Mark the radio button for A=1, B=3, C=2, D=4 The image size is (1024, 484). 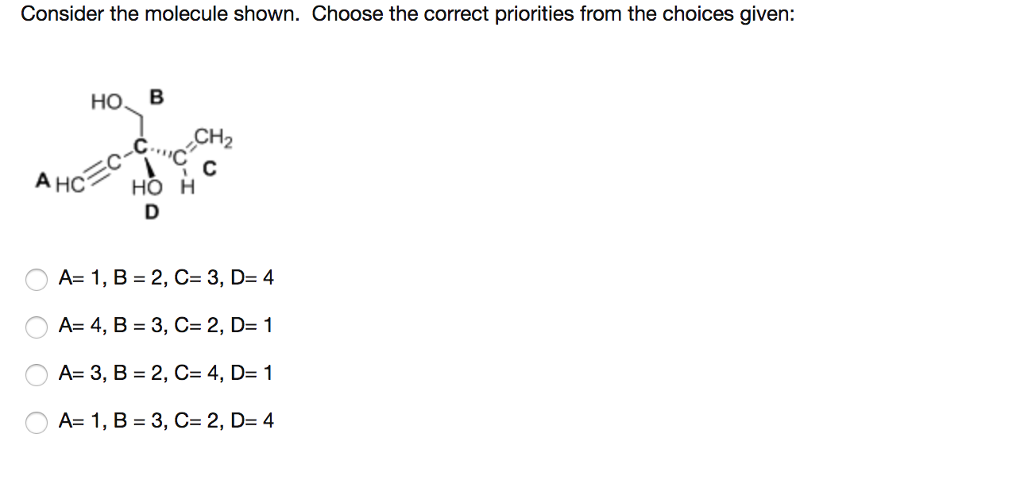point(37,423)
